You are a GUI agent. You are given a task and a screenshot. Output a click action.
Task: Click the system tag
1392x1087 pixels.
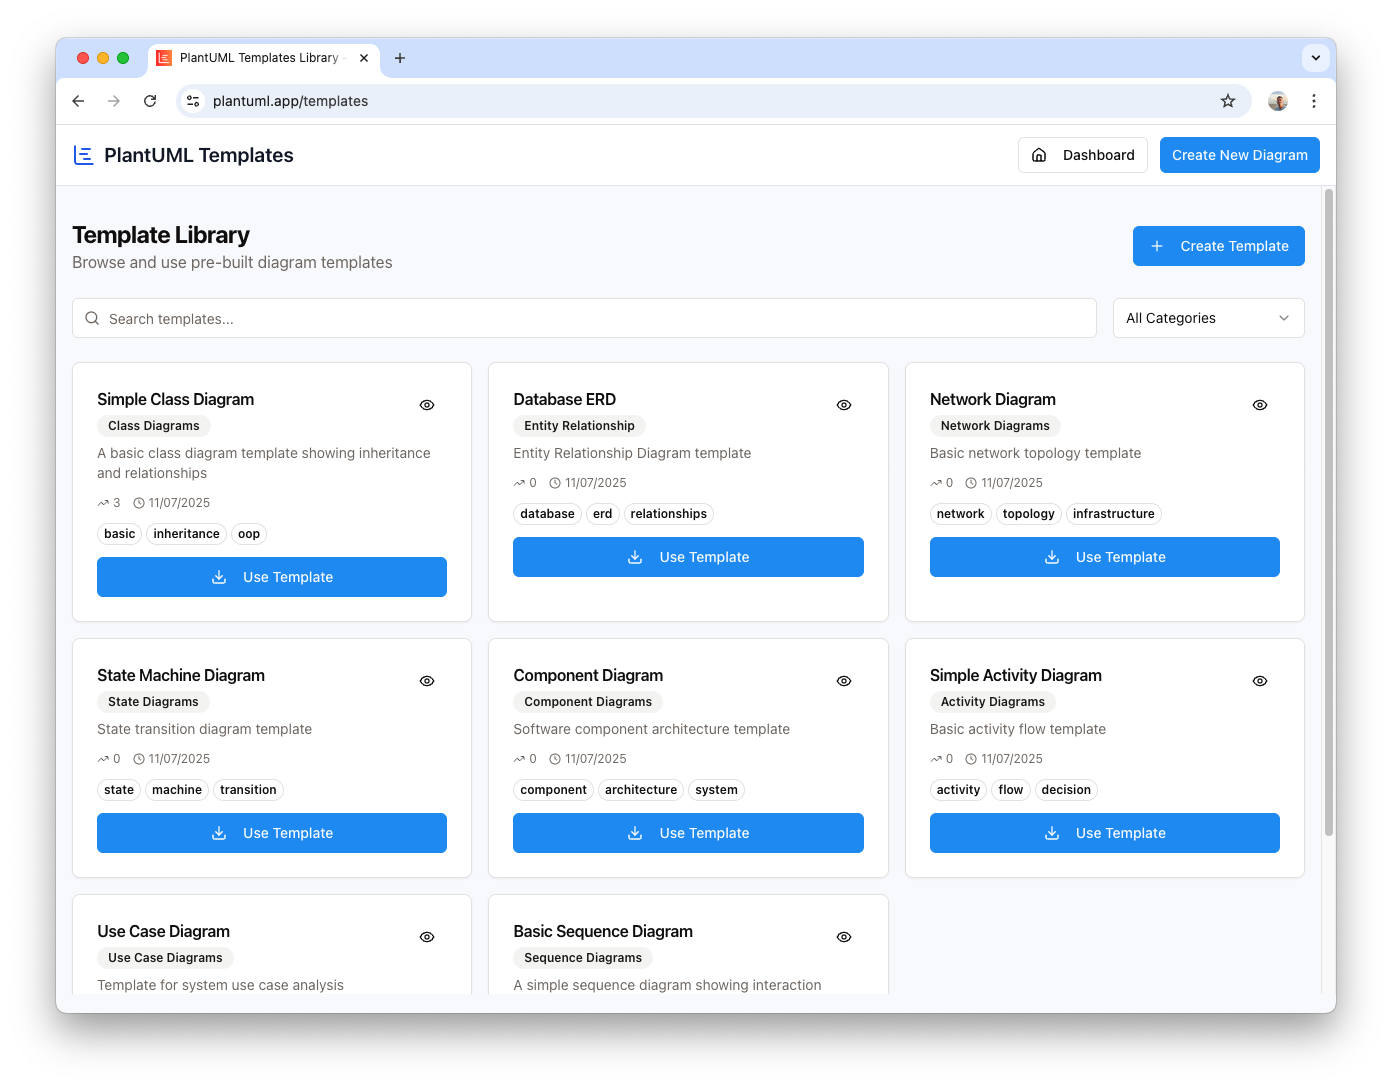(x=716, y=790)
